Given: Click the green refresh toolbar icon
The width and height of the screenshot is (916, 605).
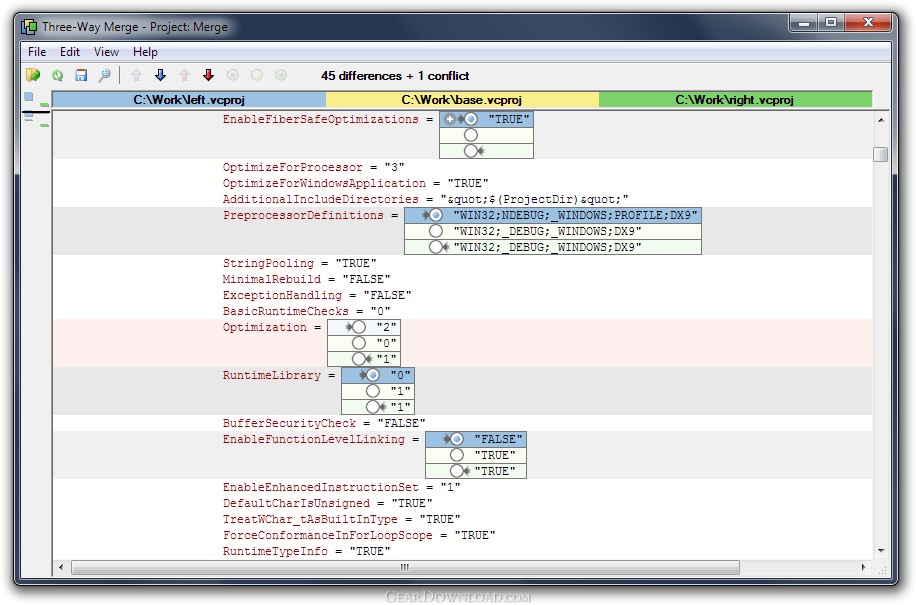Looking at the screenshot, I should point(57,75).
